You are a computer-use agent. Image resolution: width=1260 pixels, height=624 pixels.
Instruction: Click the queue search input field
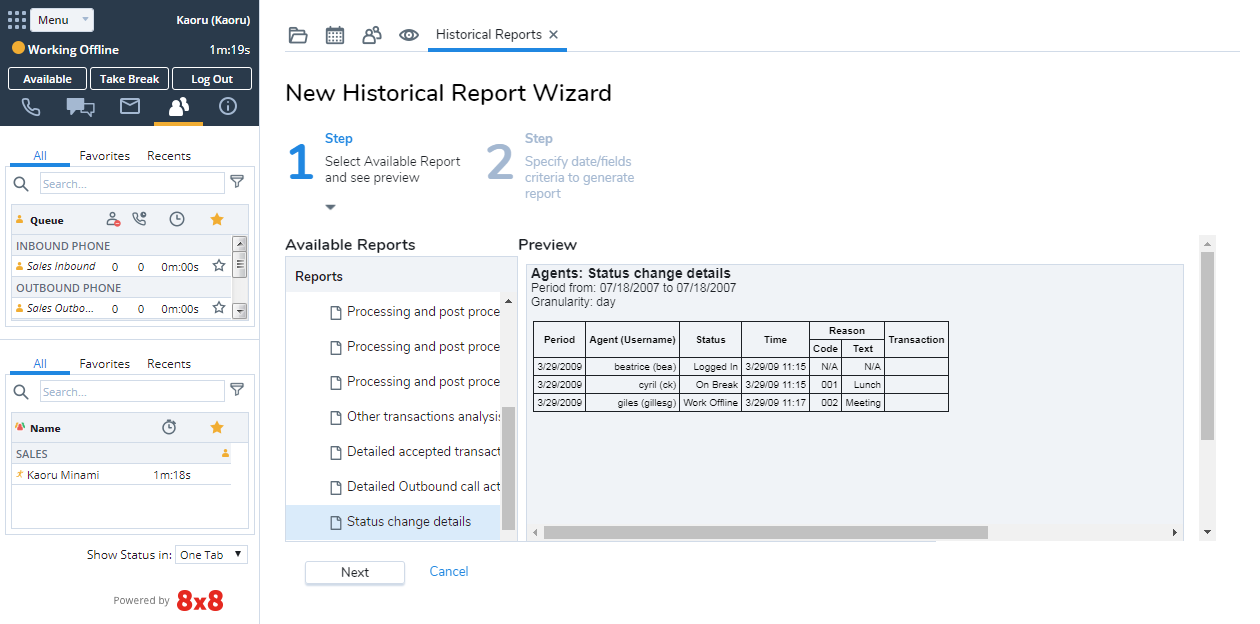pyautogui.click(x=132, y=183)
